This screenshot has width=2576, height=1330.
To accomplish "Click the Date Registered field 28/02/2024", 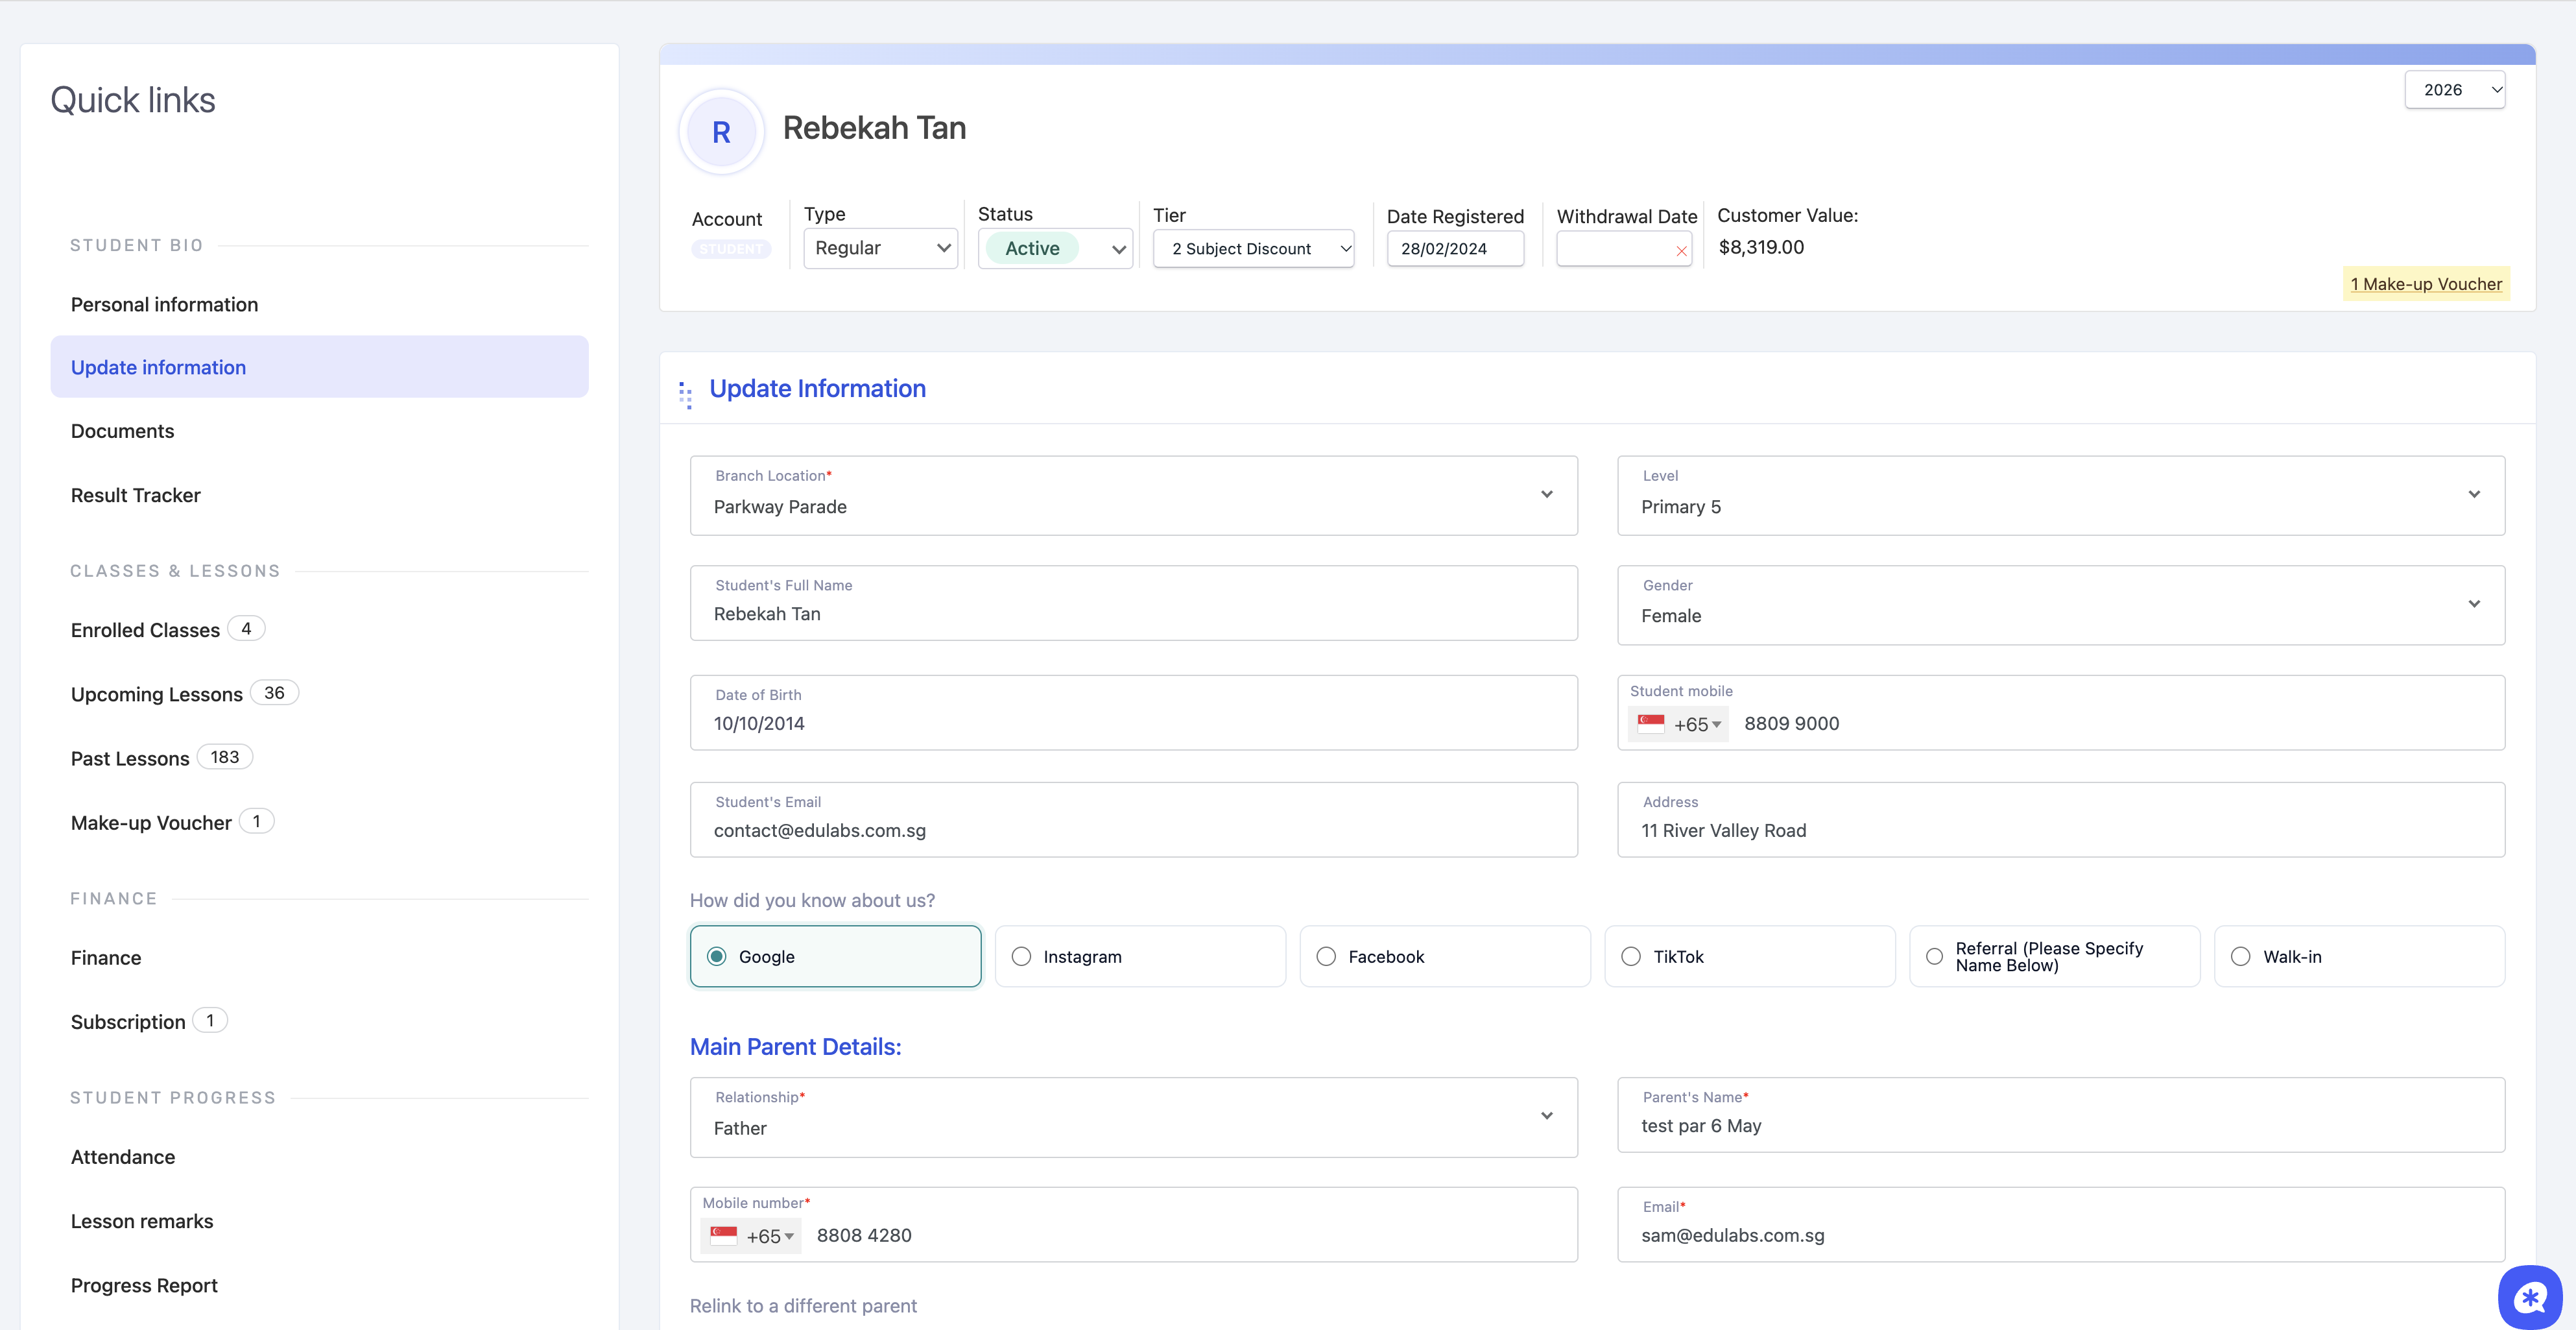I will pos(1455,249).
